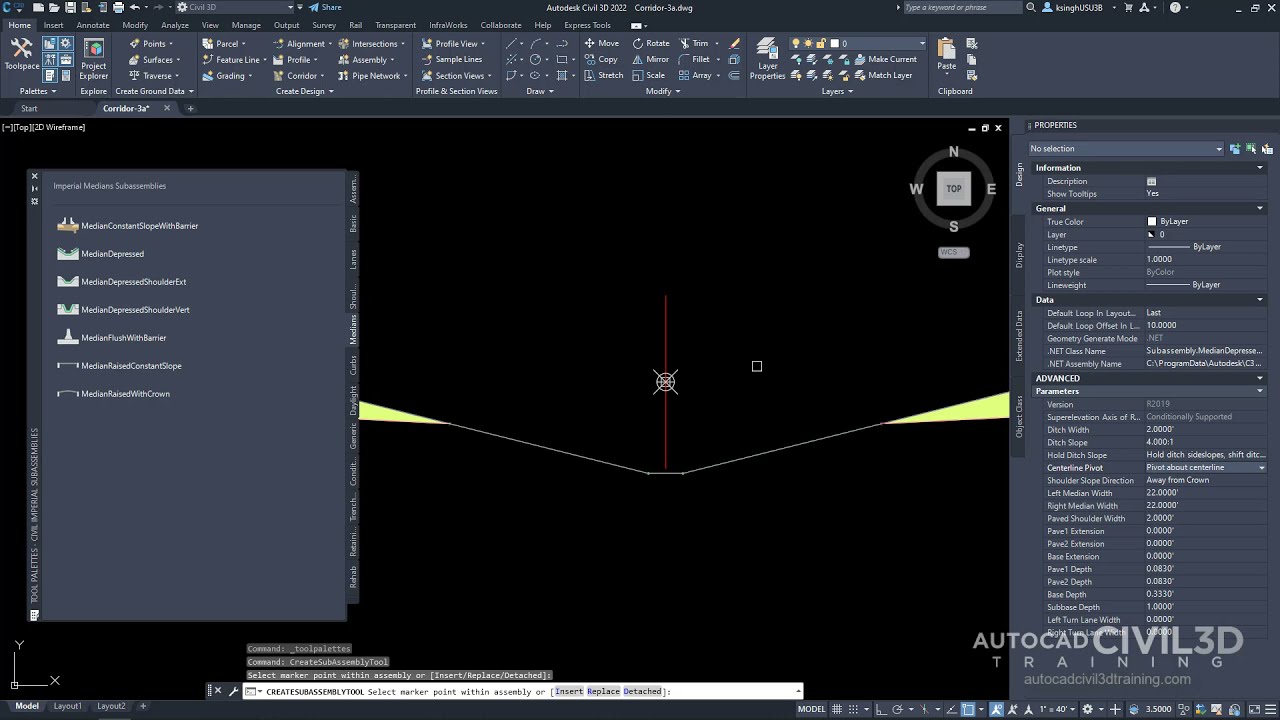Open the Analyze ribbon tab
Screen dimensions: 1280x720
tap(175, 25)
